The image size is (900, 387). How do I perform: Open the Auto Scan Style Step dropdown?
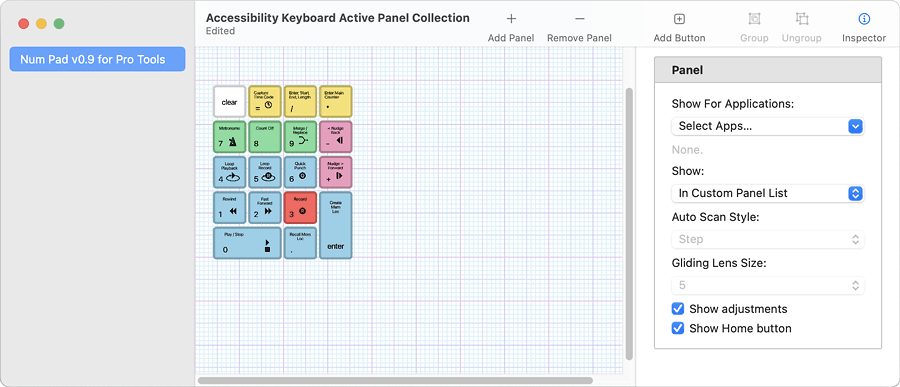coord(767,239)
